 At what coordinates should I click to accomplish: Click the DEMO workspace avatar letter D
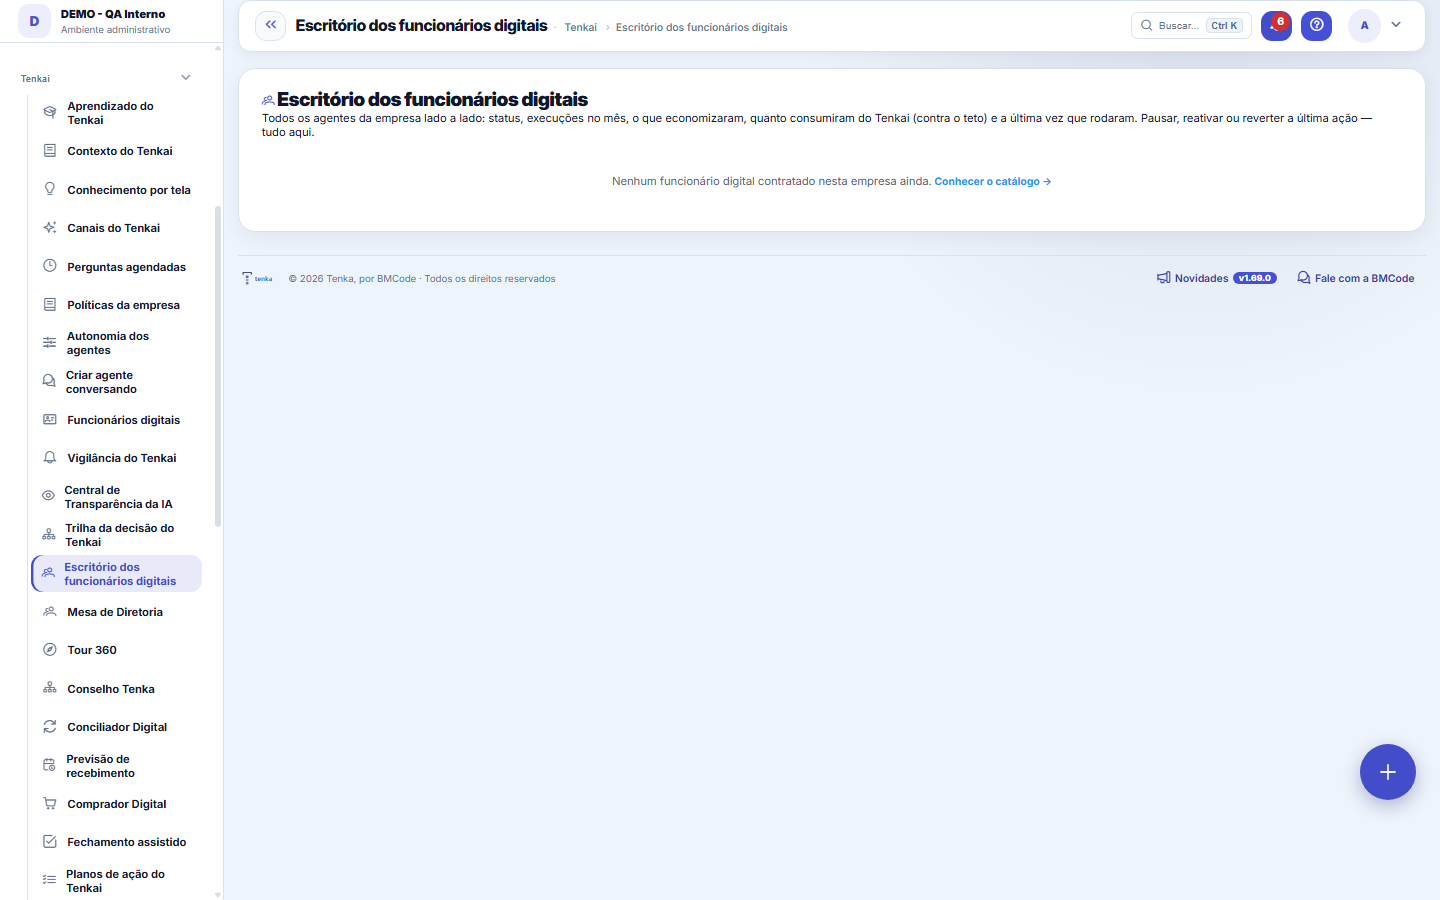coord(34,21)
